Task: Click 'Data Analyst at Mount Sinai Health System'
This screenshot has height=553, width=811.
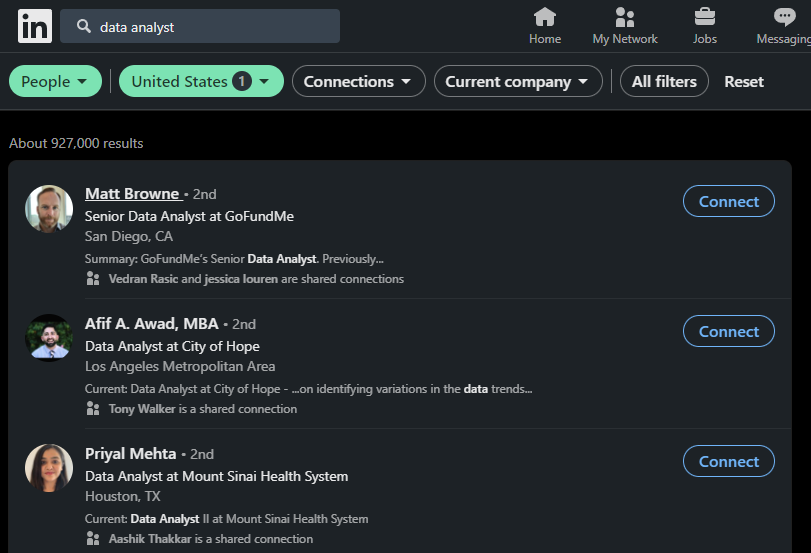Action: tap(216, 476)
